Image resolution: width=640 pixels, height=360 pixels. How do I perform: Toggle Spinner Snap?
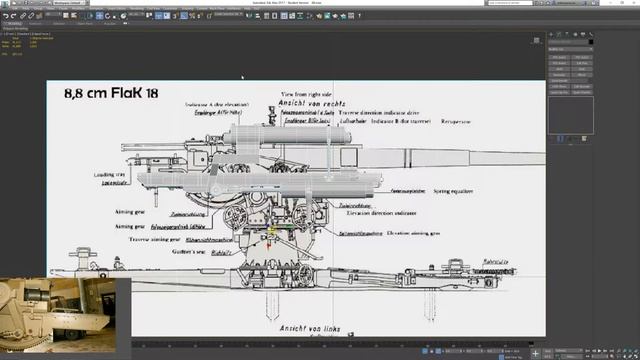200,16
